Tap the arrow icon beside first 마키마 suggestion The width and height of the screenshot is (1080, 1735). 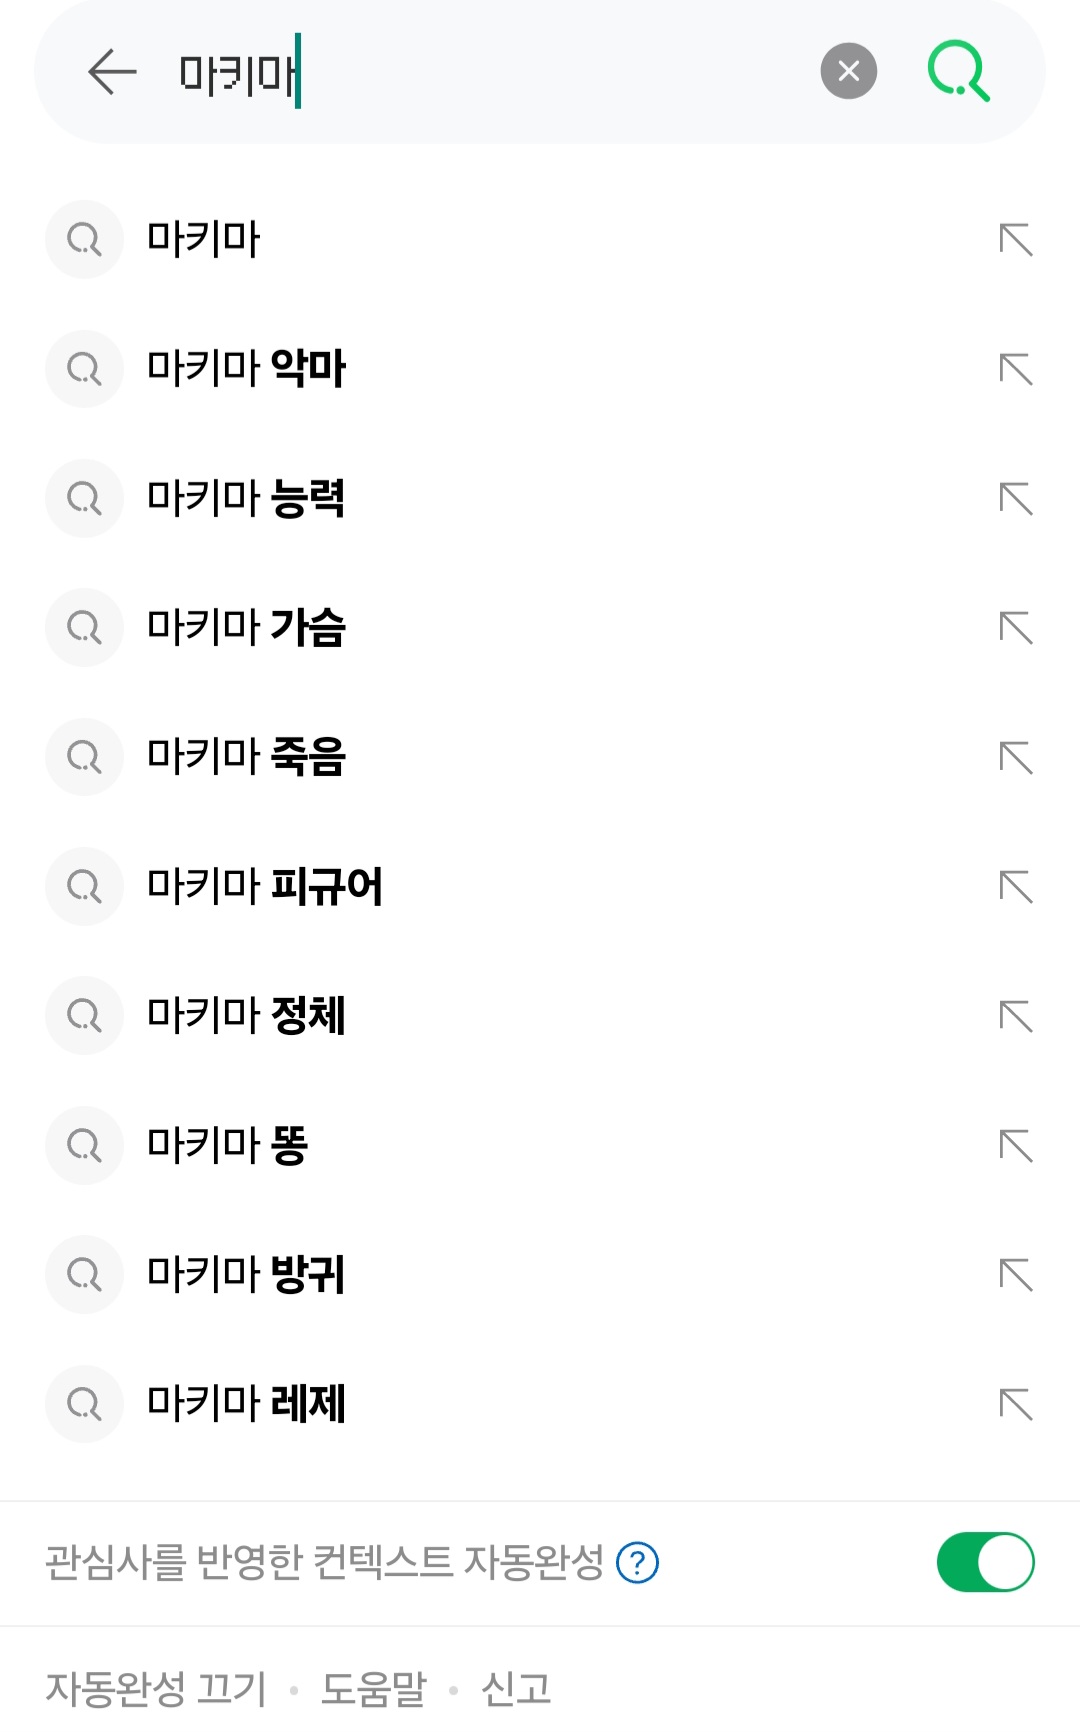[1015, 240]
